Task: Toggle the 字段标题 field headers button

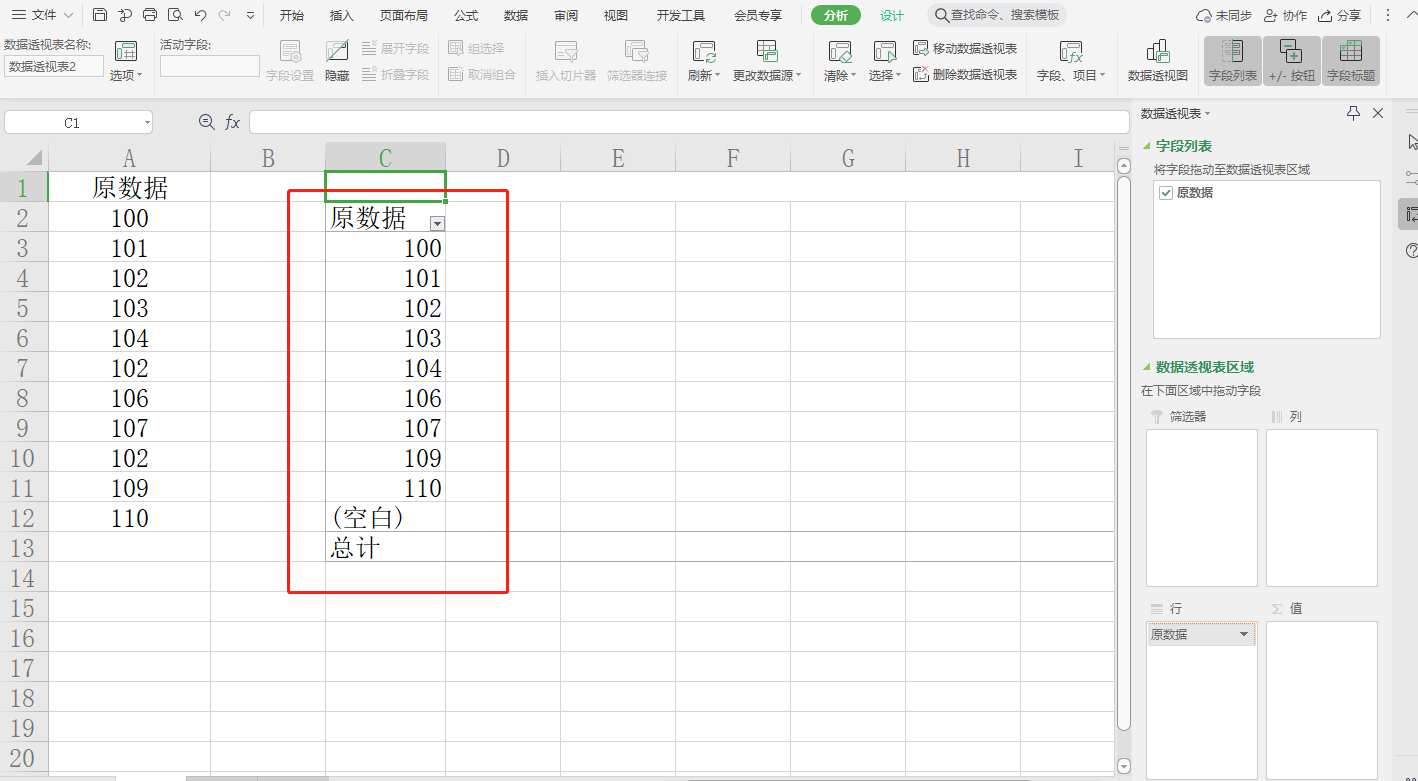Action: (1350, 61)
